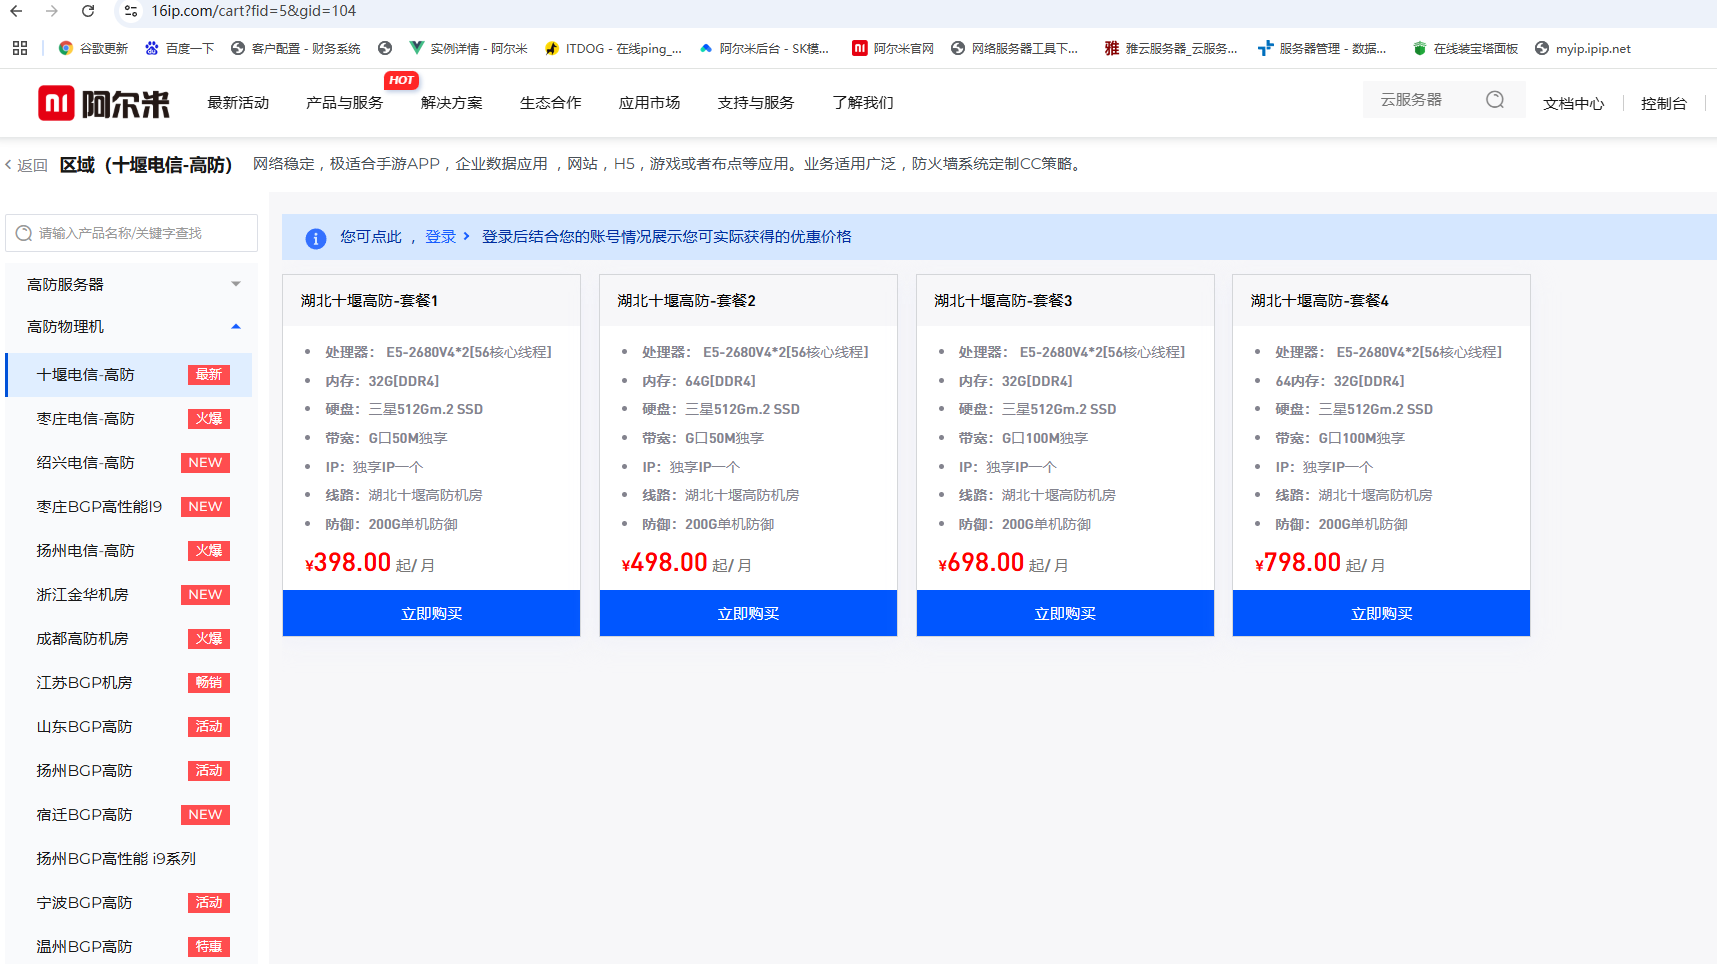Viewport: 1717px width, 964px height.
Task: Open the 阿尔米后台 bookmark
Action: tap(764, 48)
